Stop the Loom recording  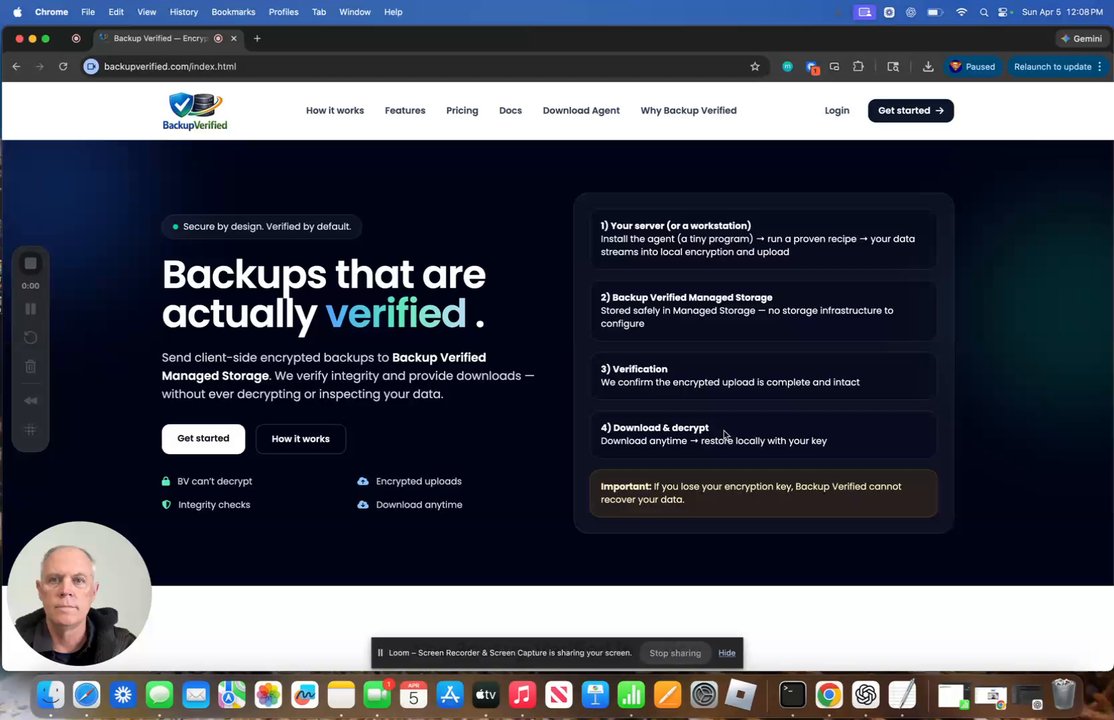31,264
